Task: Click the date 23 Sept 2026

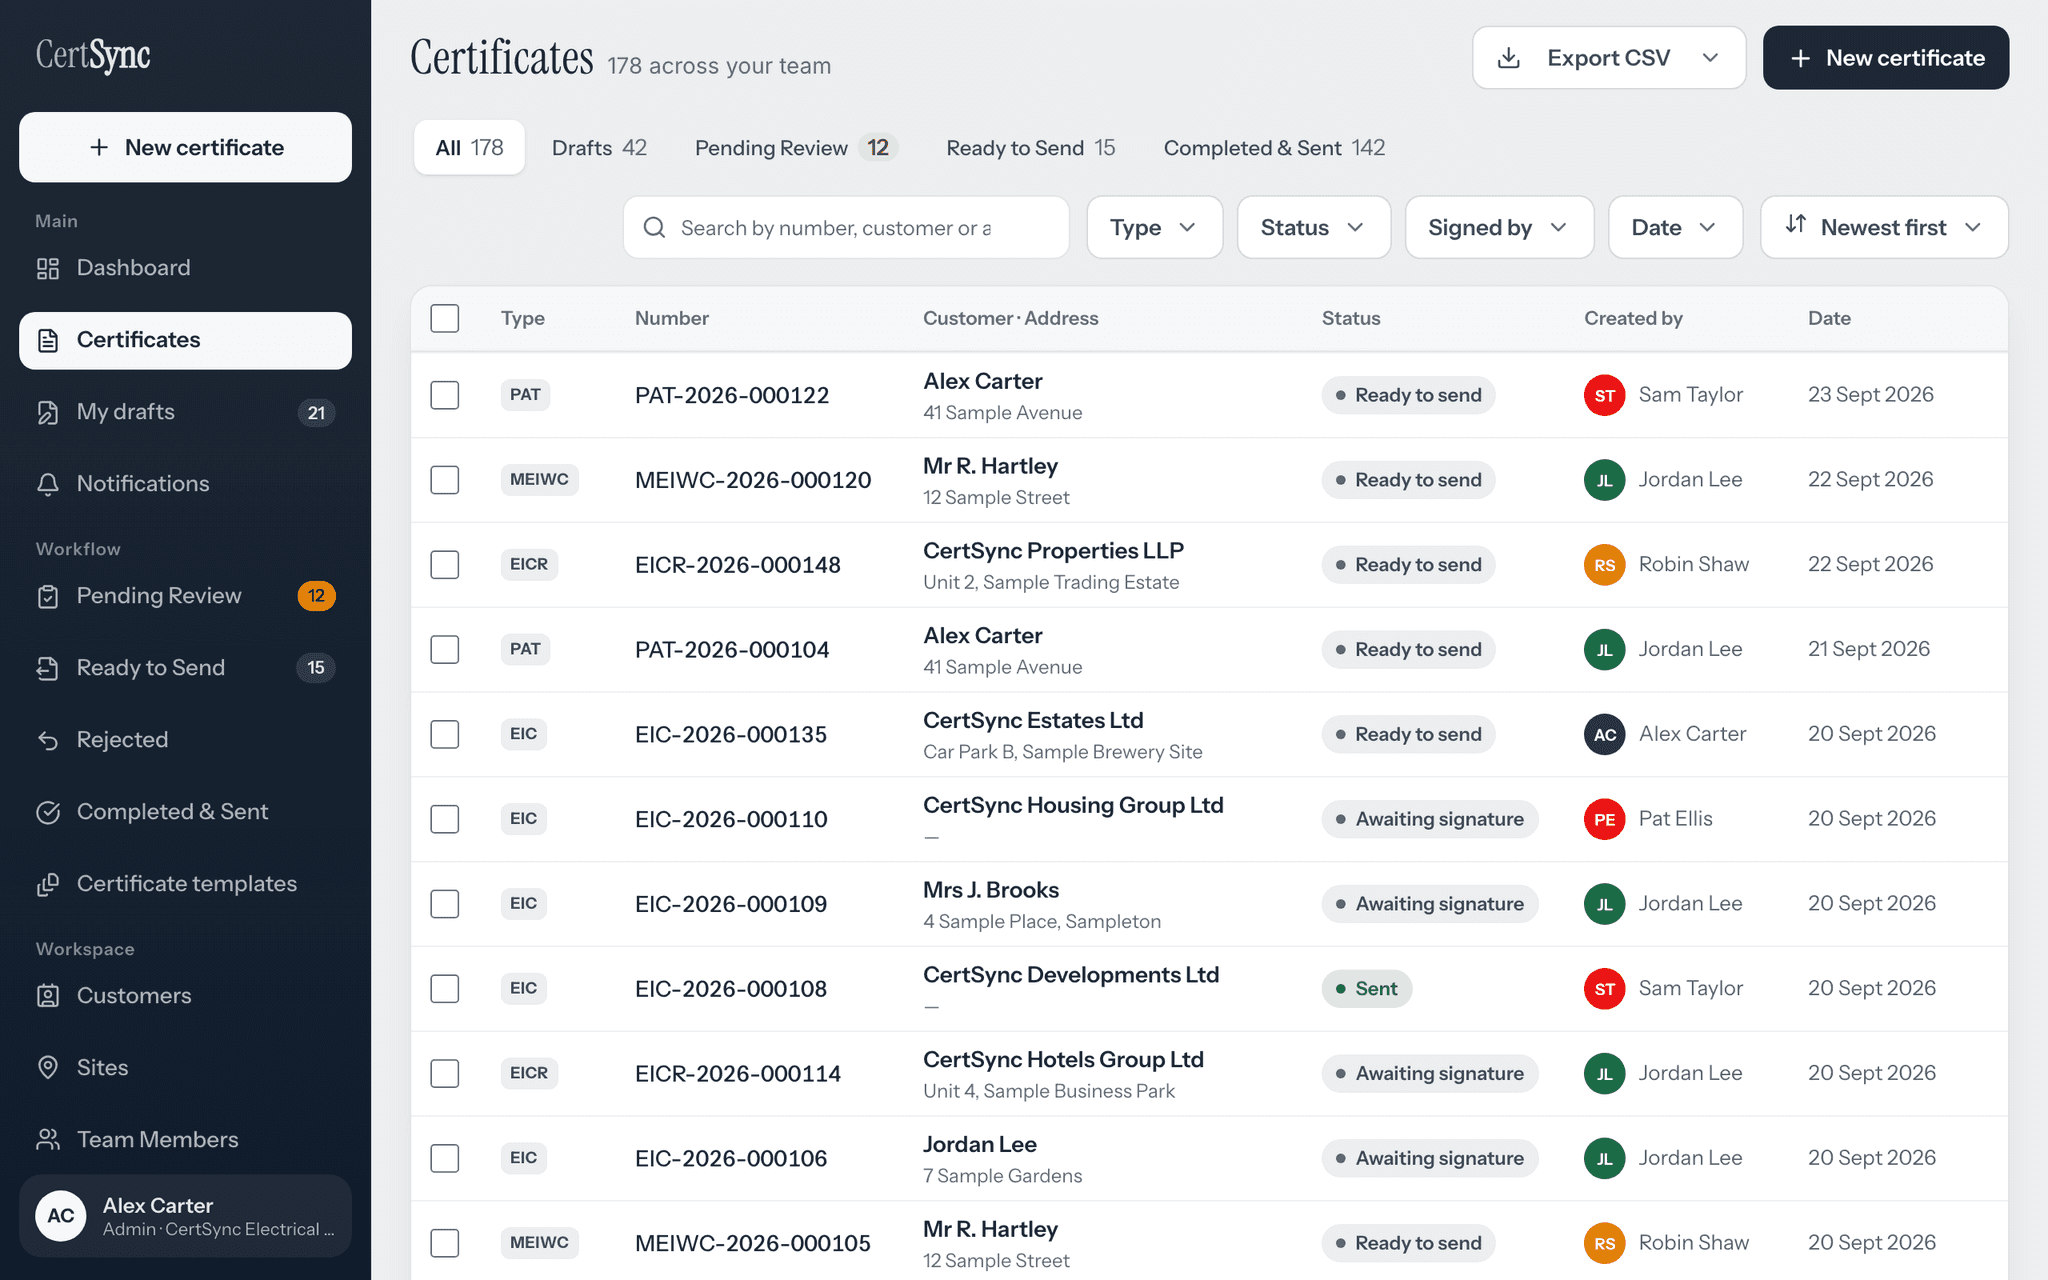Action: (1870, 394)
